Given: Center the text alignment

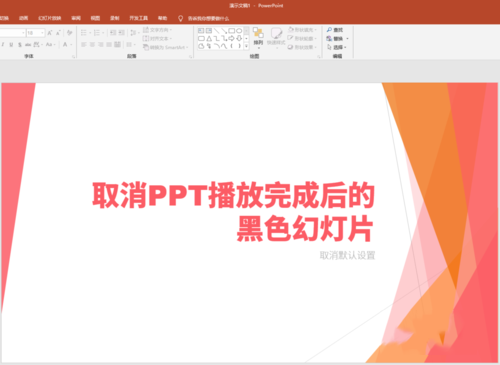Looking at the screenshot, I should click(92, 44).
